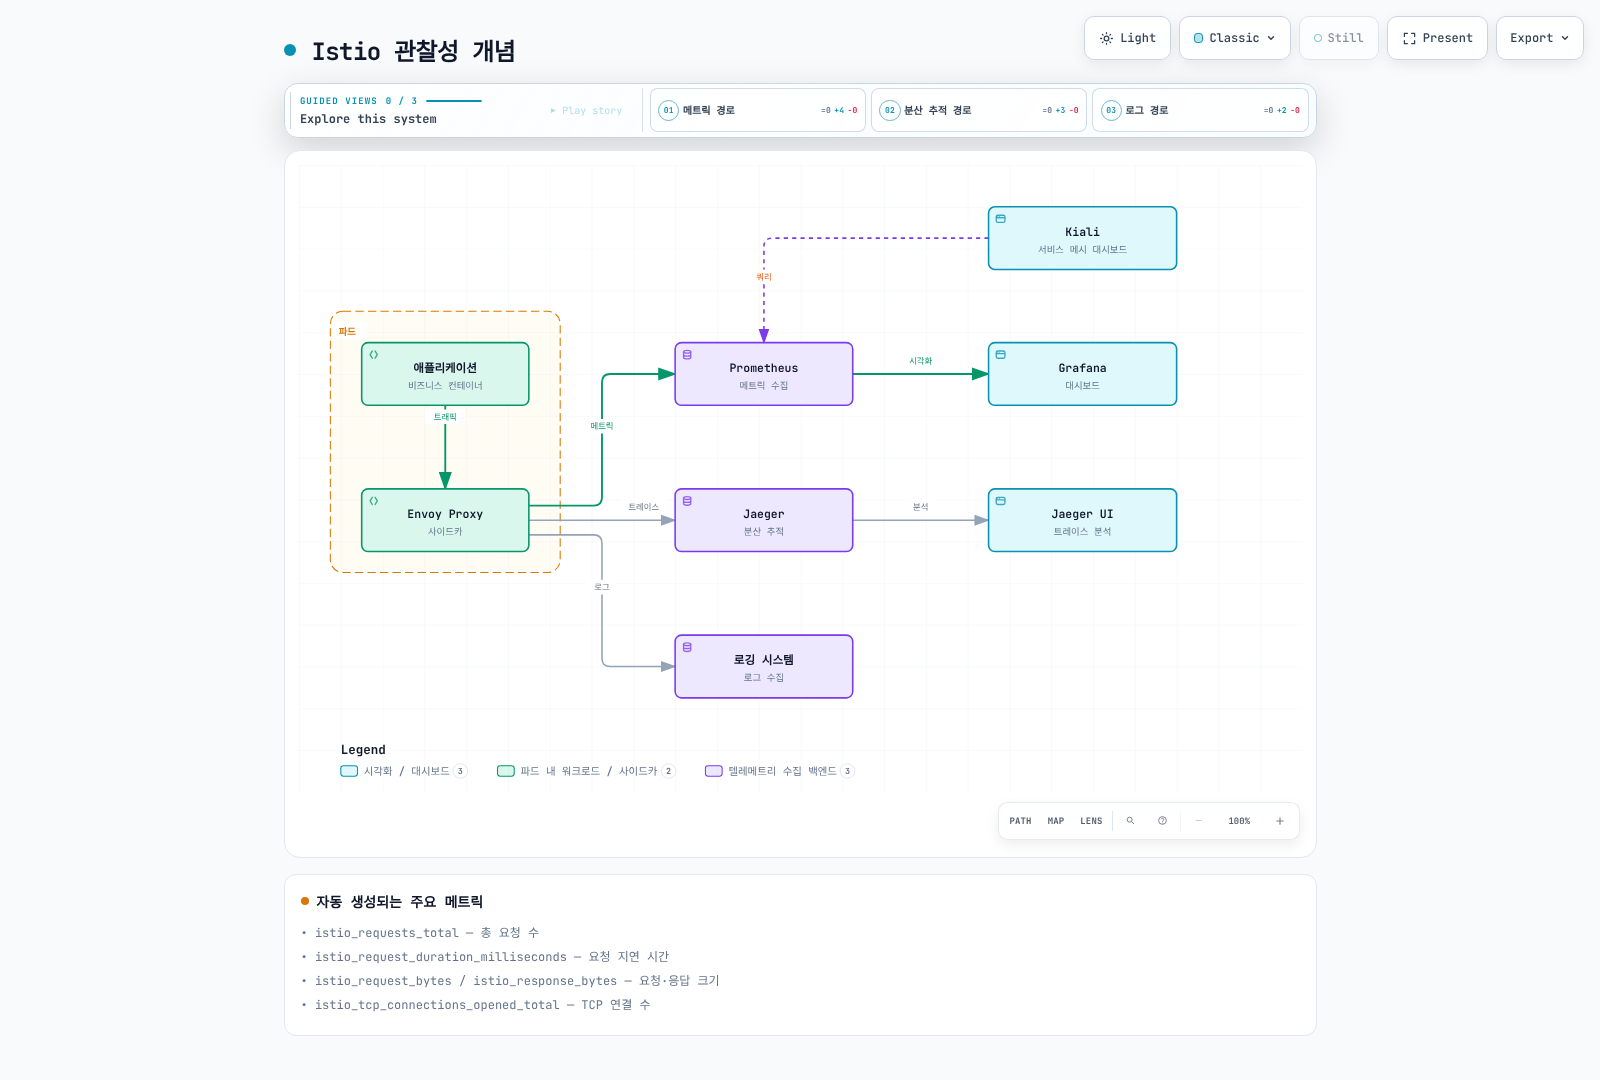This screenshot has height=1080, width=1600.
Task: Open help via question mark icon
Action: click(1162, 821)
